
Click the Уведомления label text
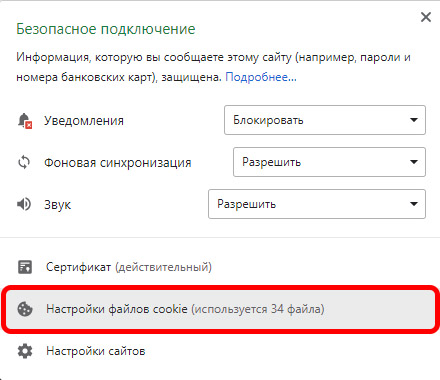tap(84, 121)
